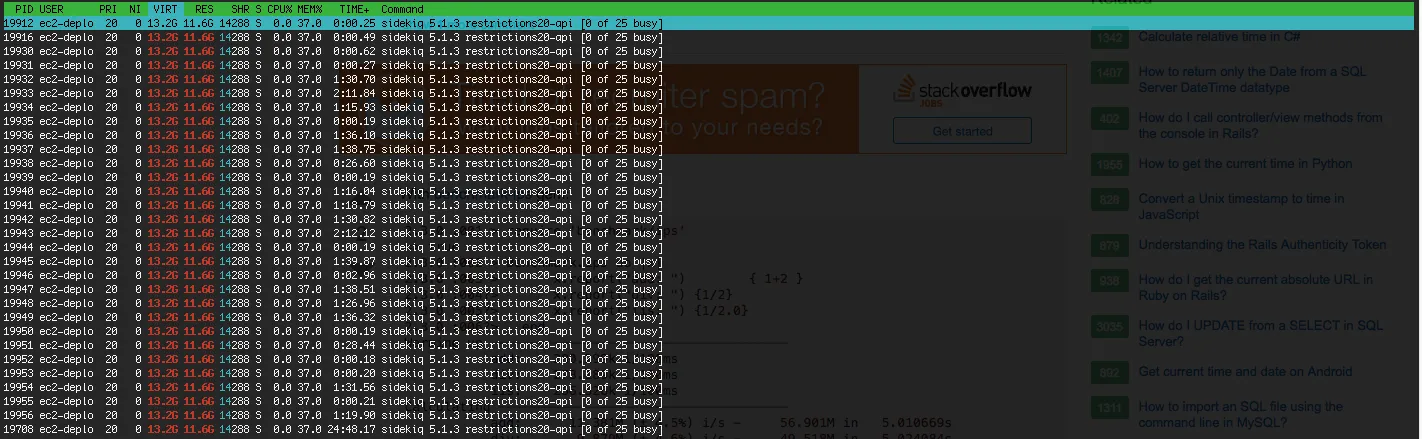The image size is (1422, 439).
Task: Sort by TIME+ column header
Action: 355,9
